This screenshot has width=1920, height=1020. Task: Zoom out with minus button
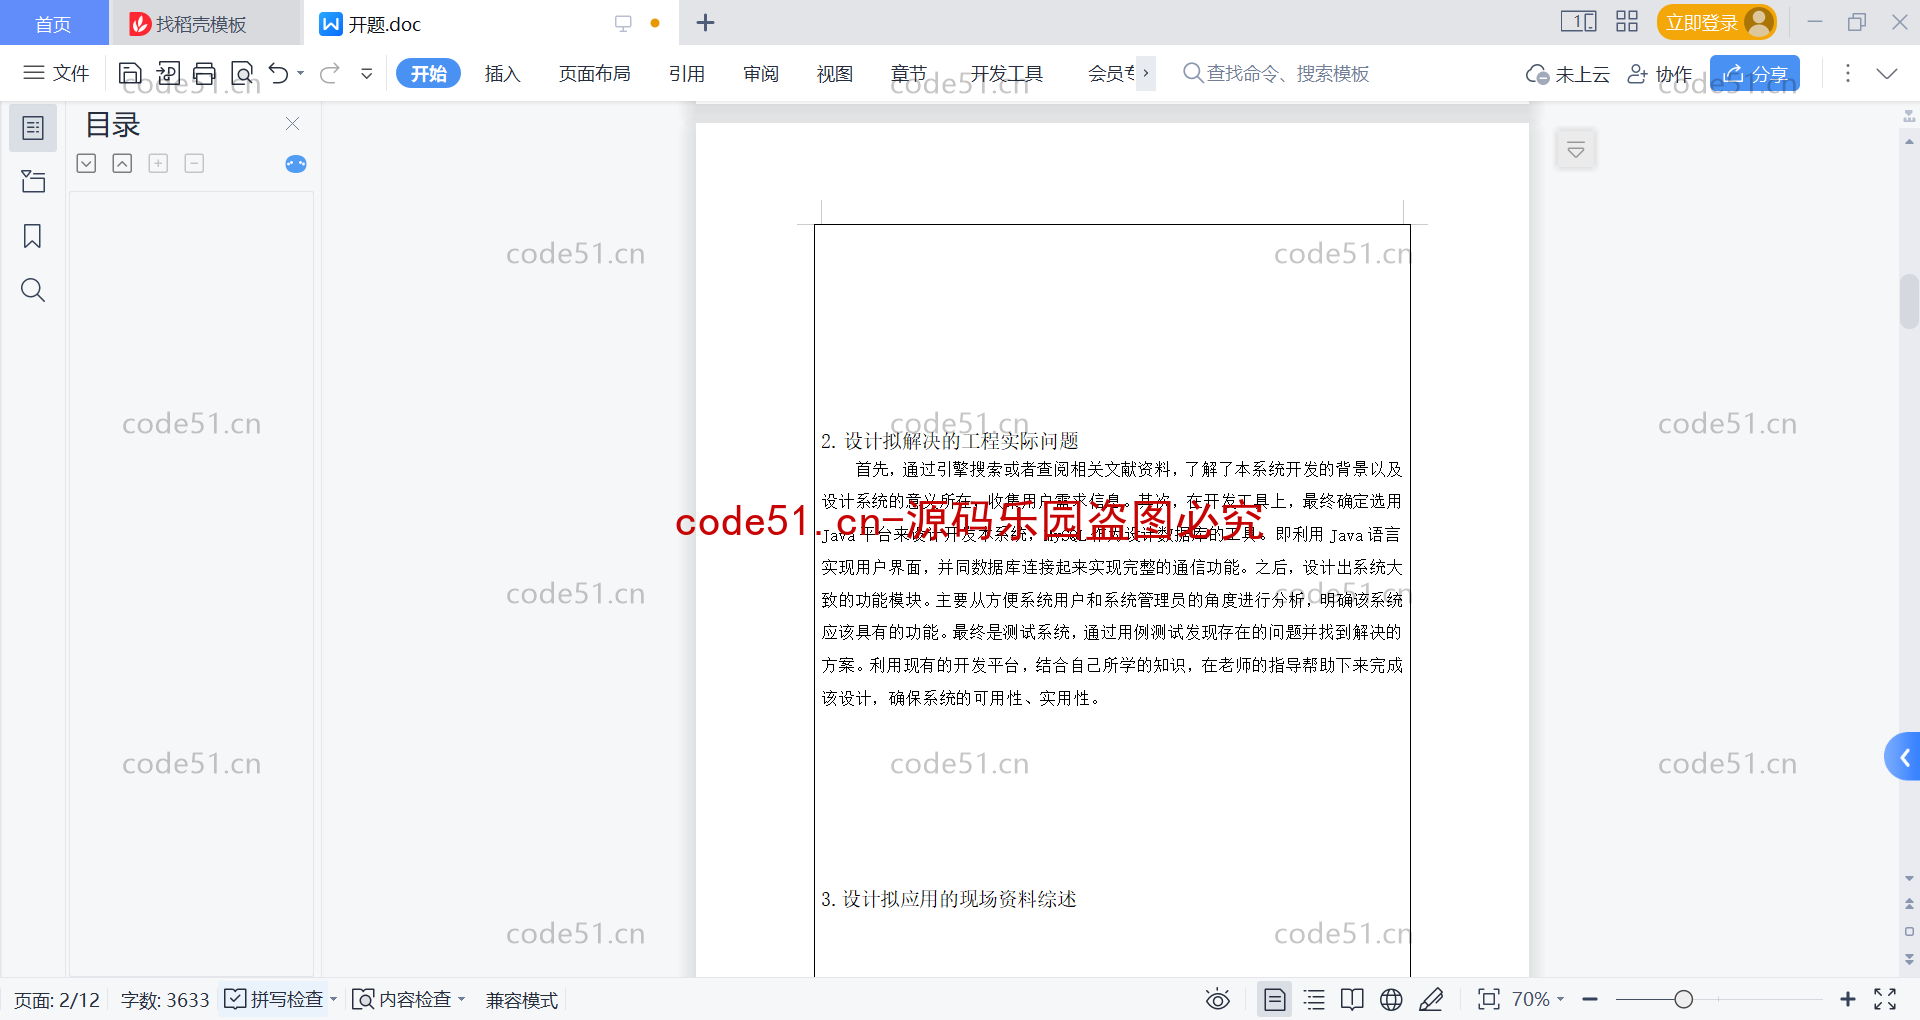1590,999
